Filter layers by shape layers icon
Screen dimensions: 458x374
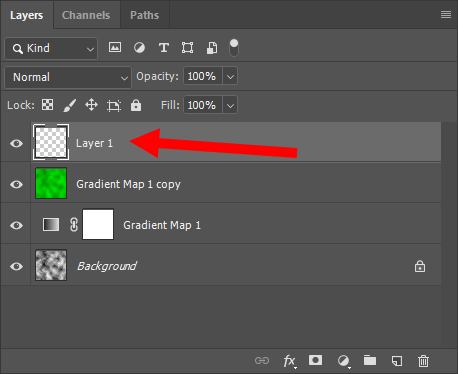187,48
